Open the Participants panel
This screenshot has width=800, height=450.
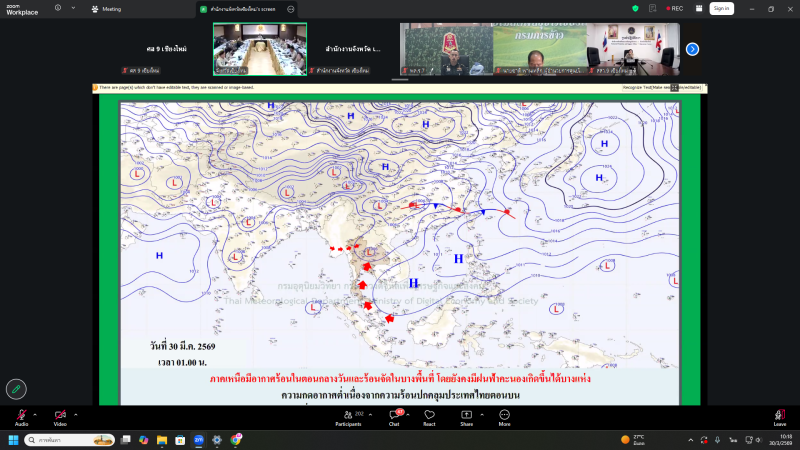pos(348,416)
